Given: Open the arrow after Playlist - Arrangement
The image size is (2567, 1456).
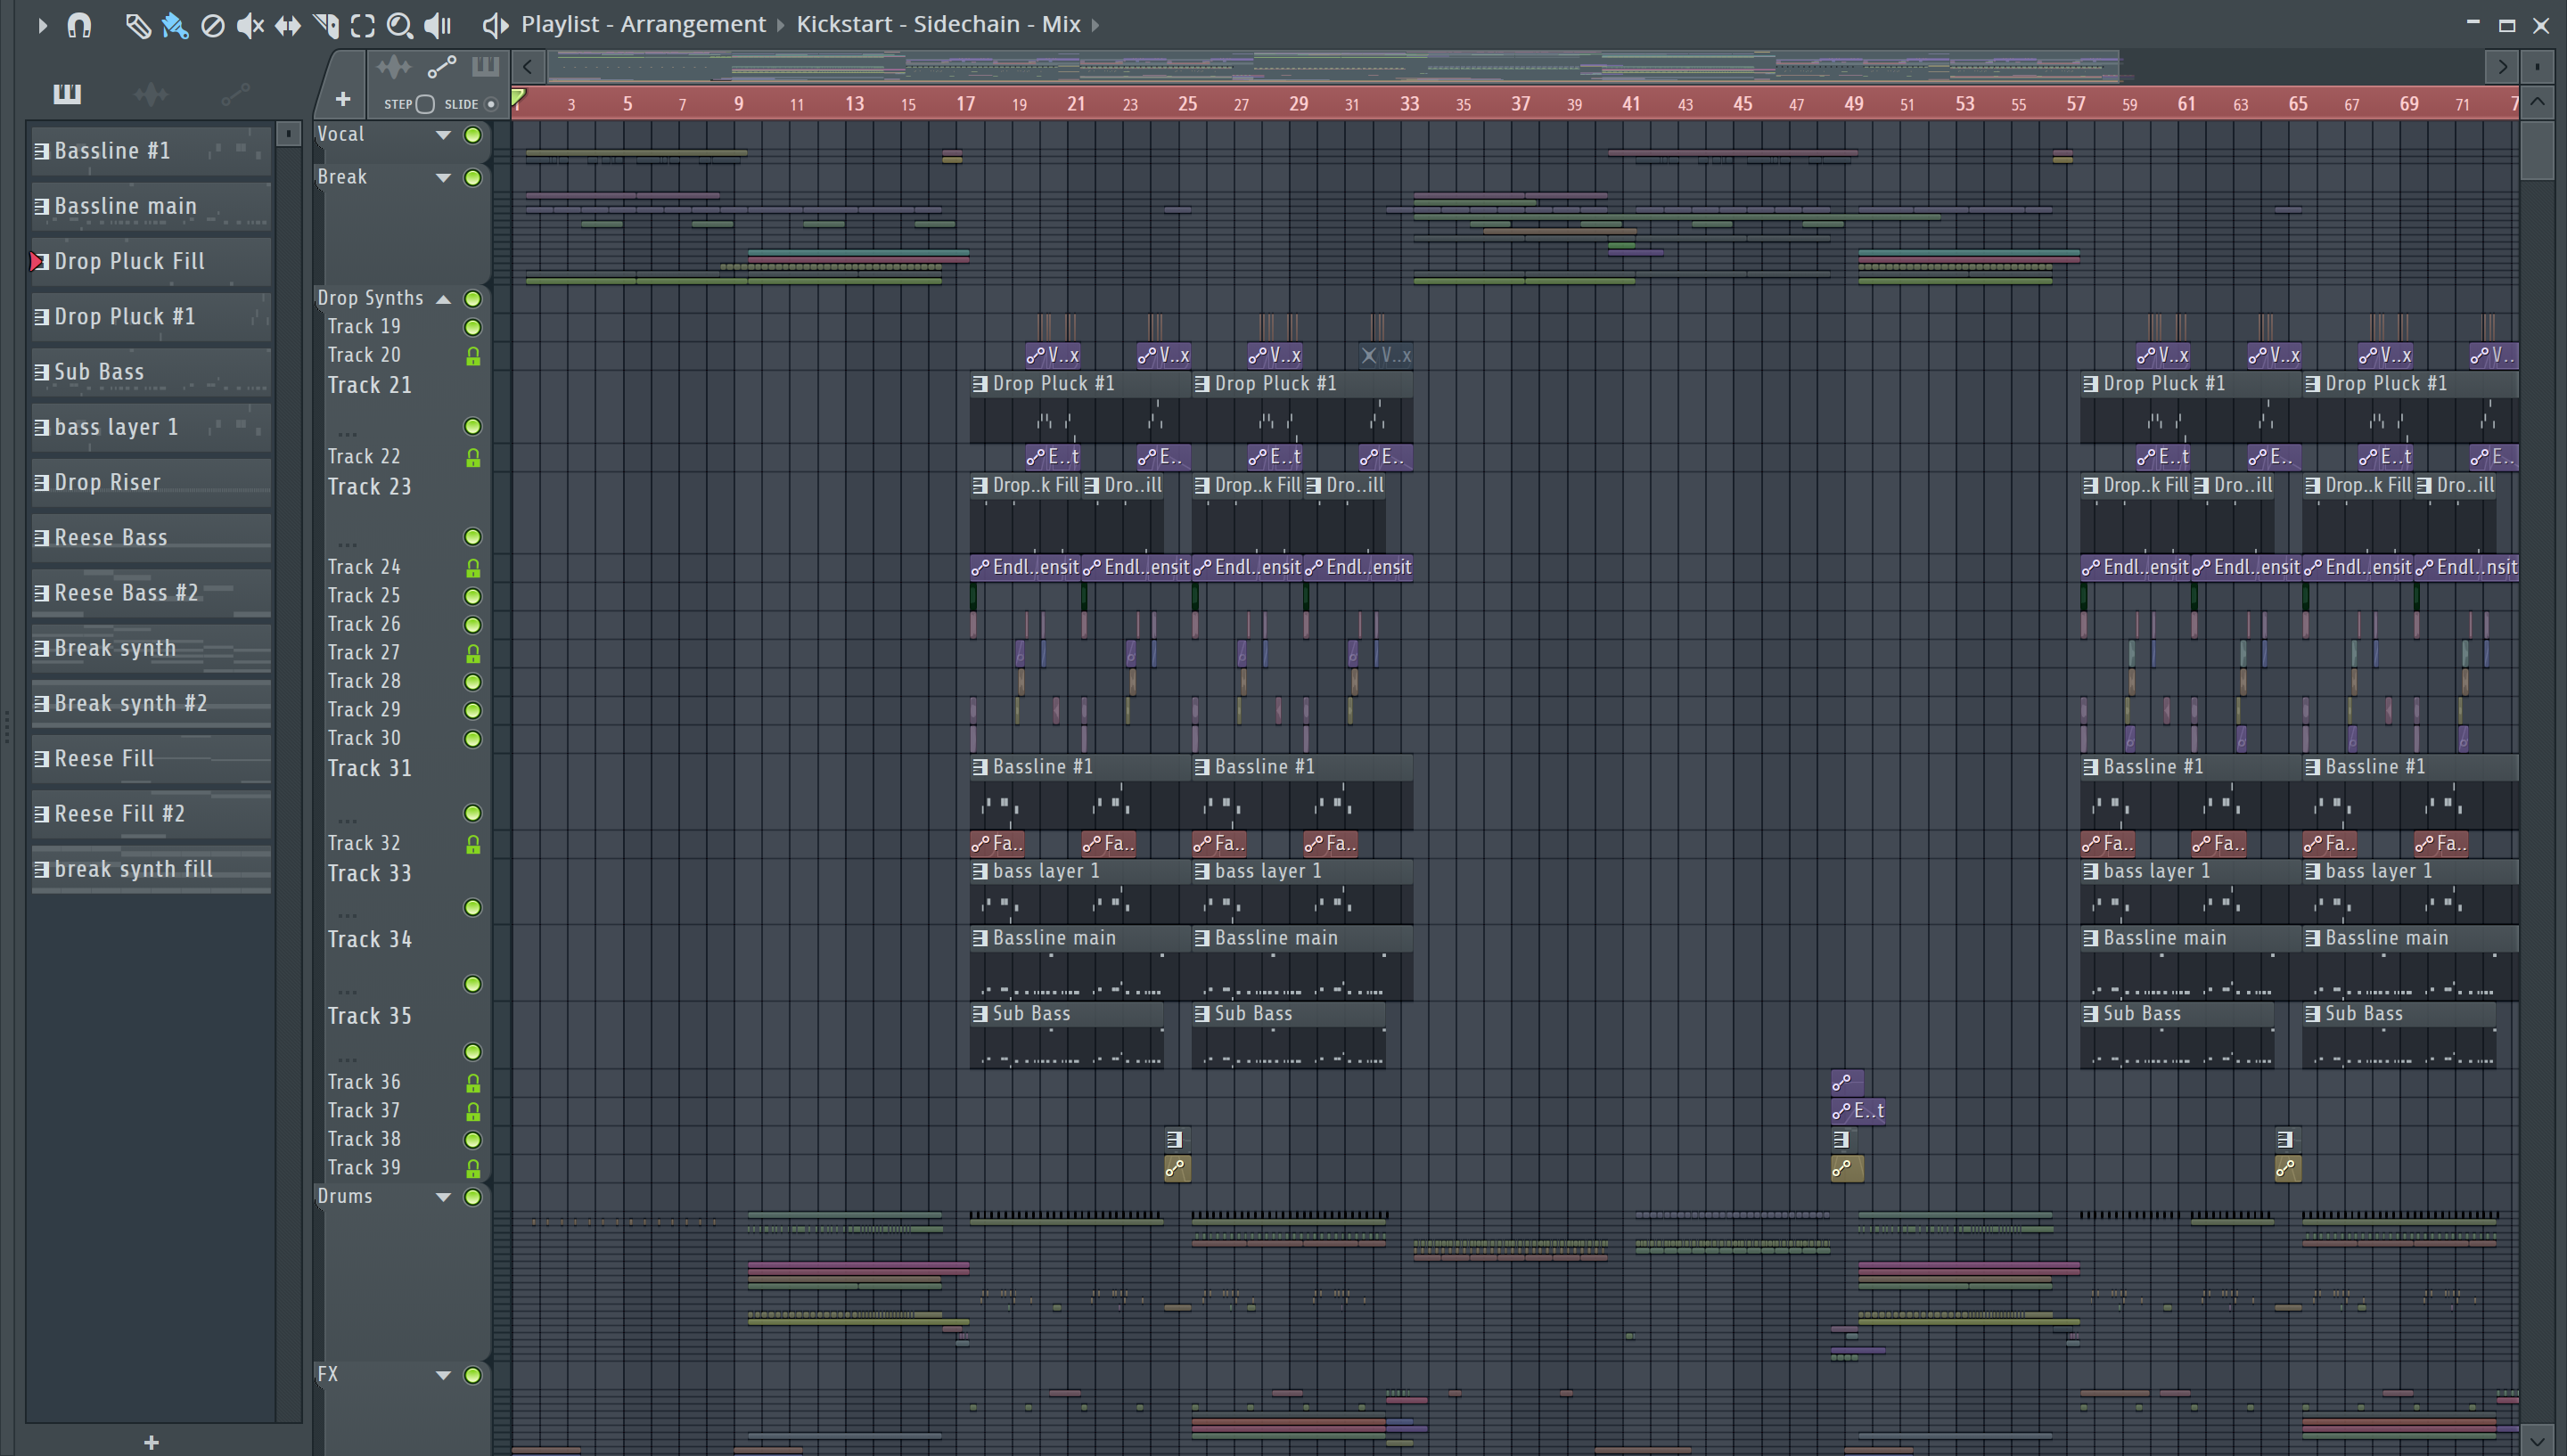Looking at the screenshot, I should tap(781, 25).
